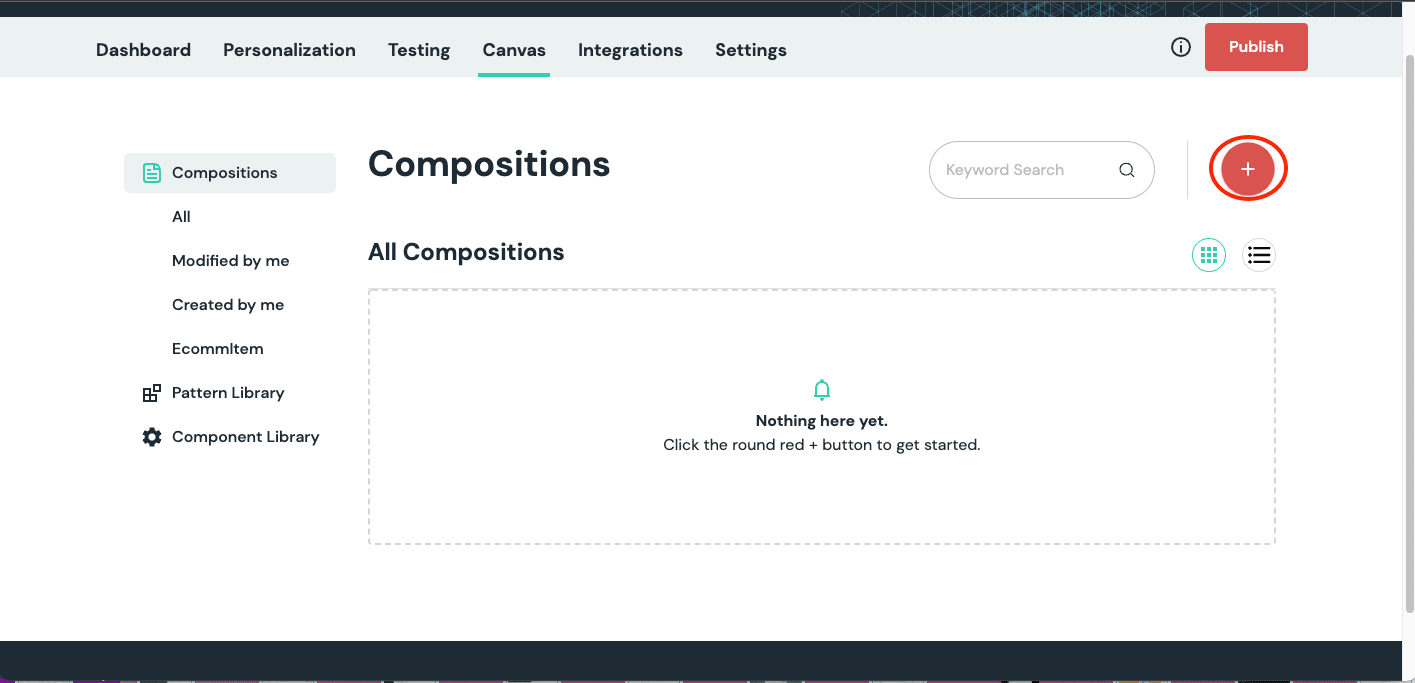Click the Component Library gear icon

pos(151,437)
